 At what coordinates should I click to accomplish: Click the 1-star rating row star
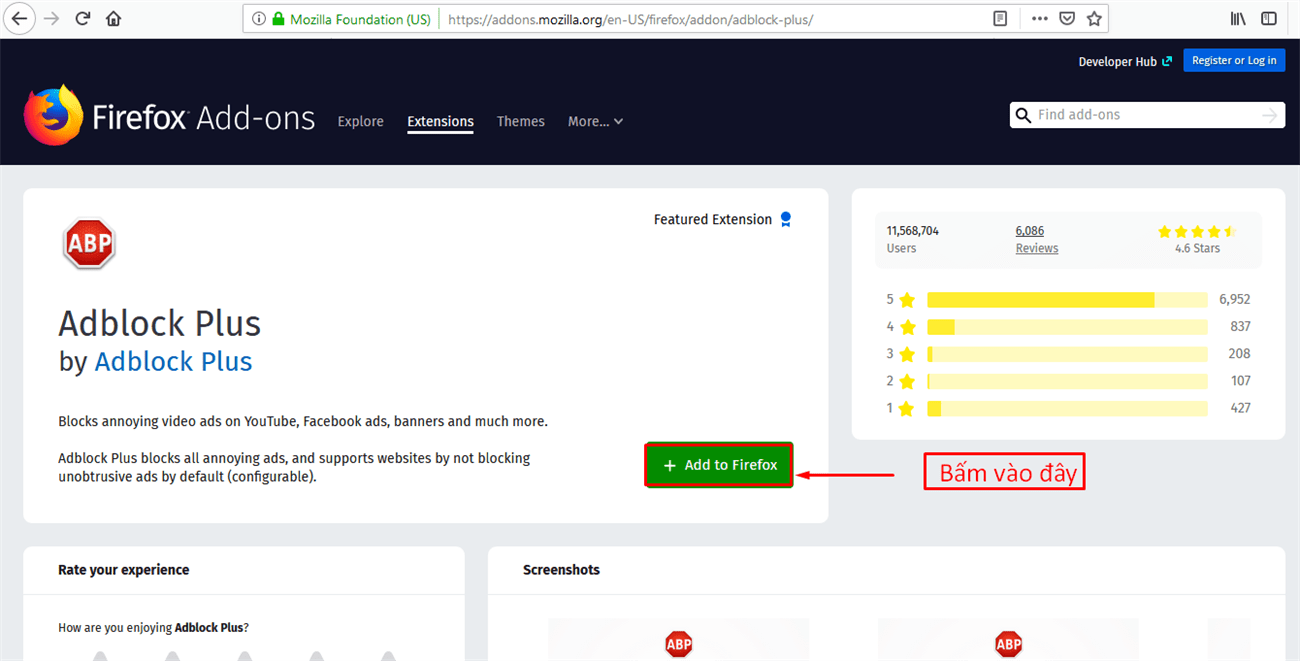tap(907, 408)
